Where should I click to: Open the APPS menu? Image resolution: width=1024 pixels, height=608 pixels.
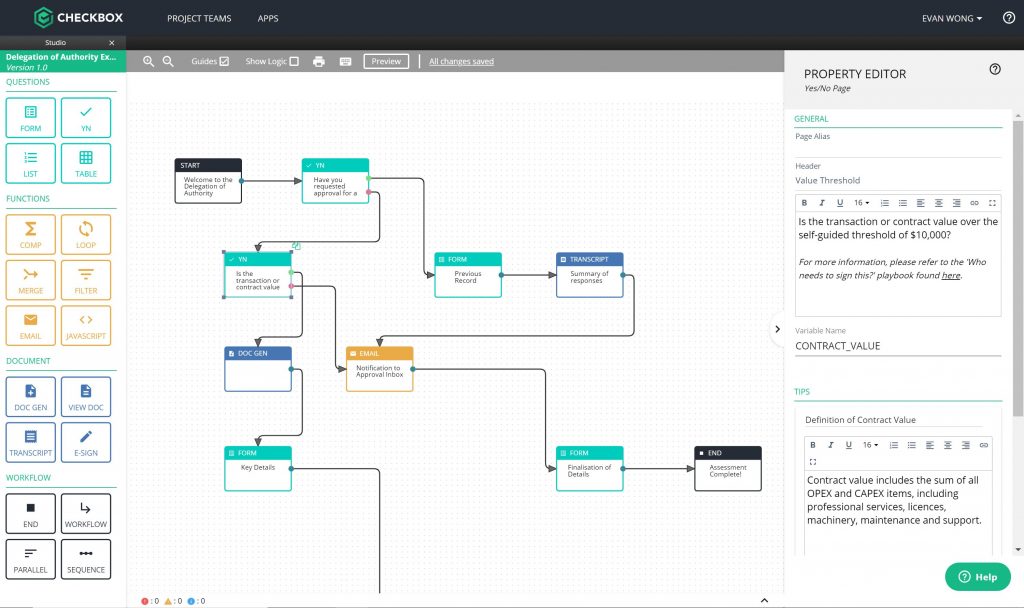[x=268, y=18]
